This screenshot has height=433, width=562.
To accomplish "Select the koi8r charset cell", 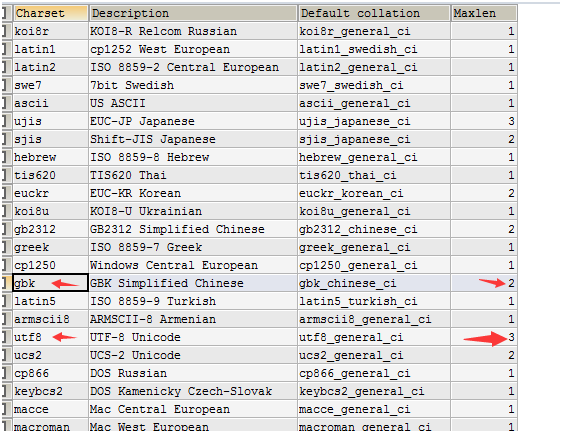I will tap(51, 31).
